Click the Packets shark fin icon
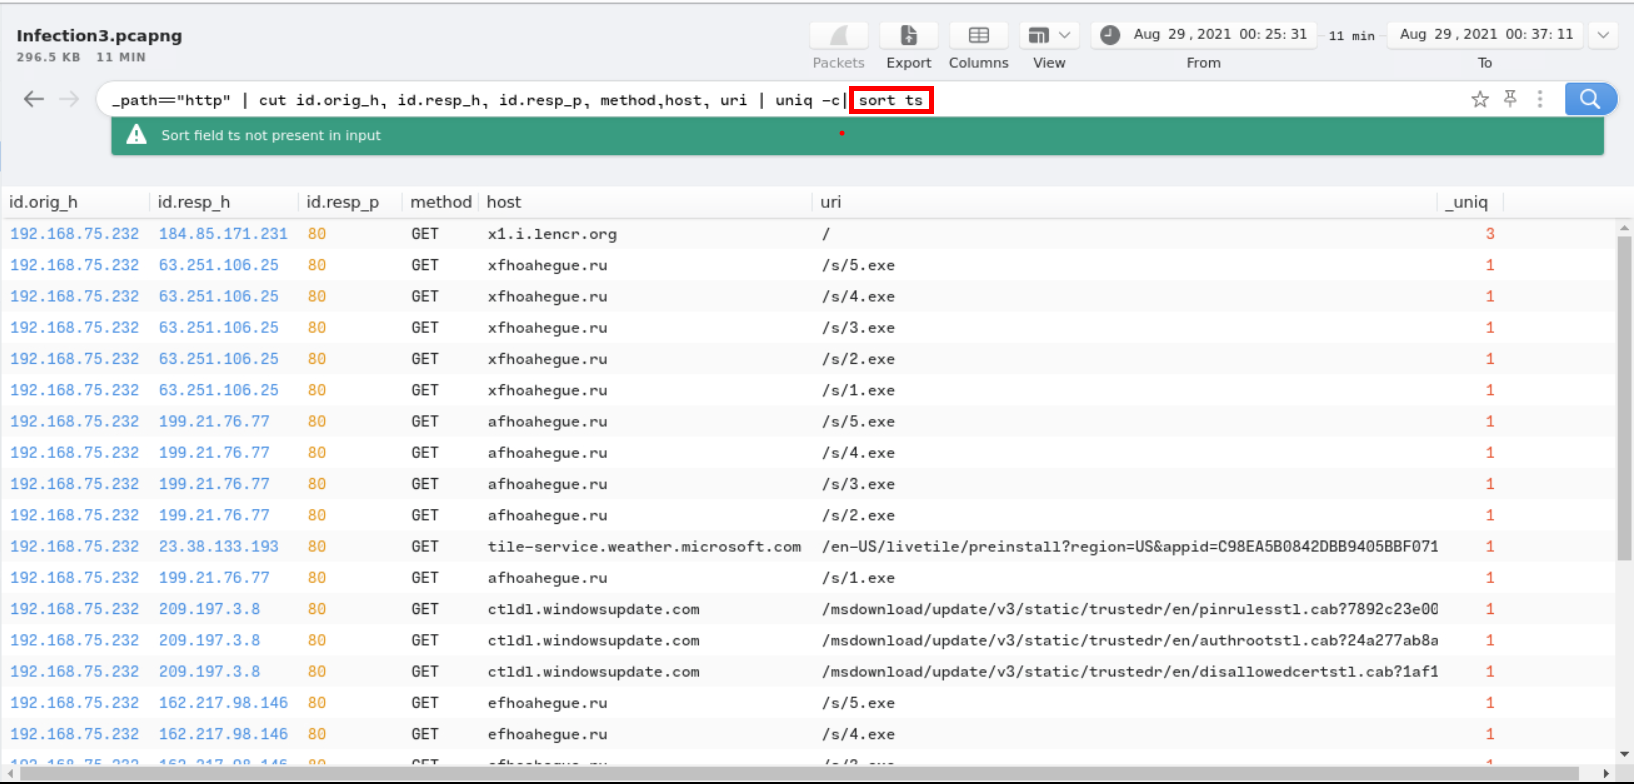 click(x=838, y=36)
